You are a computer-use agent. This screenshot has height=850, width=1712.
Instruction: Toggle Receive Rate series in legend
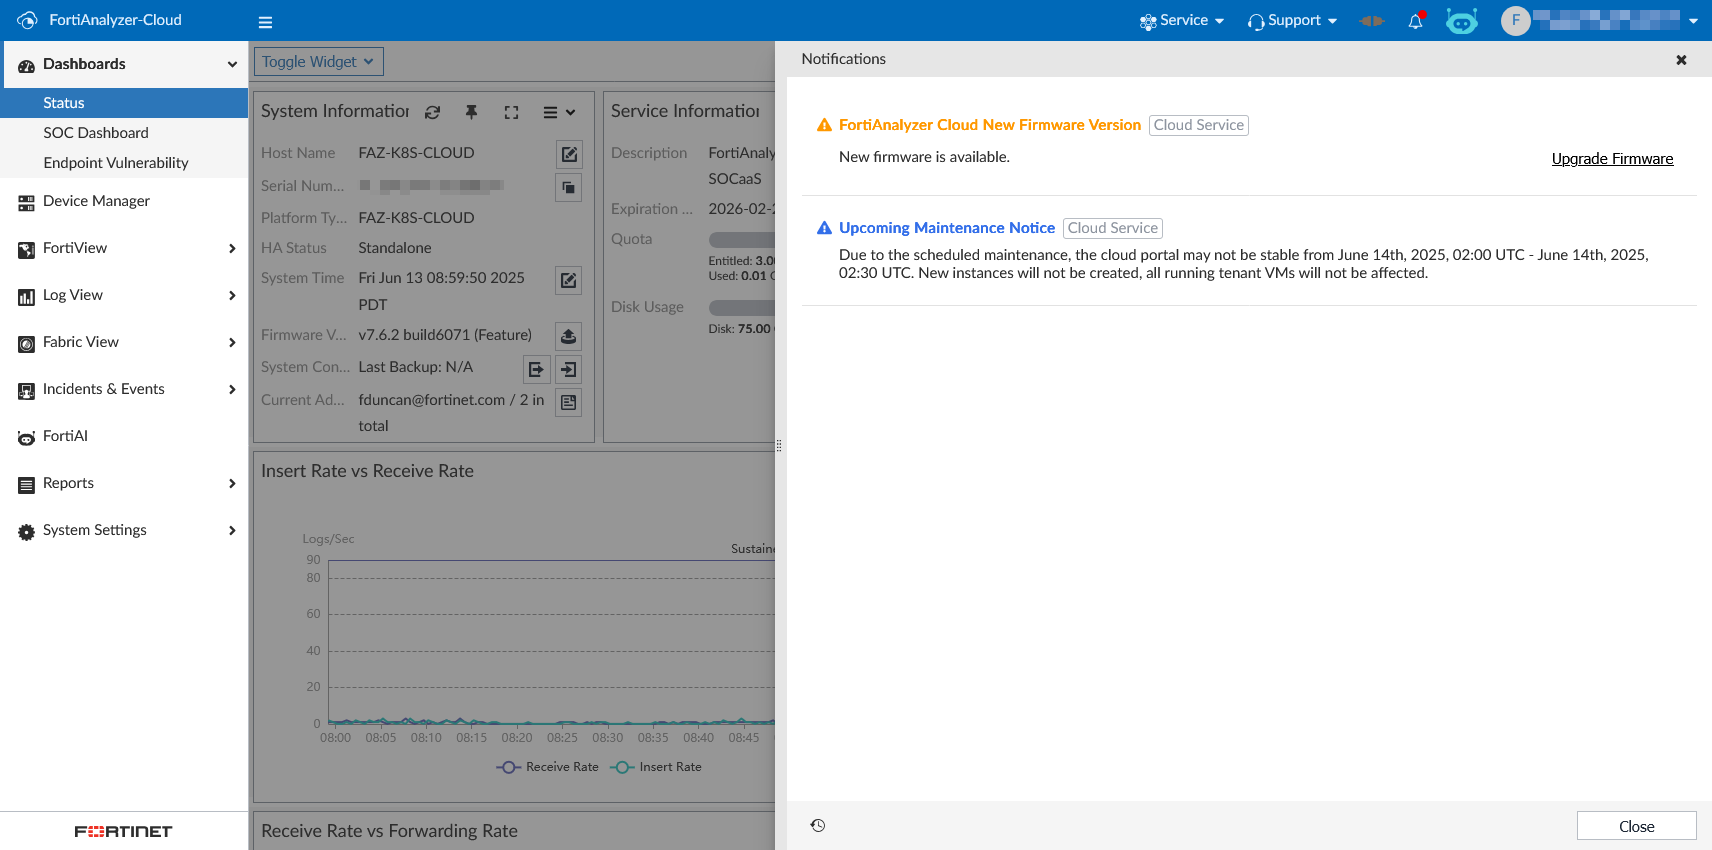[x=548, y=767]
